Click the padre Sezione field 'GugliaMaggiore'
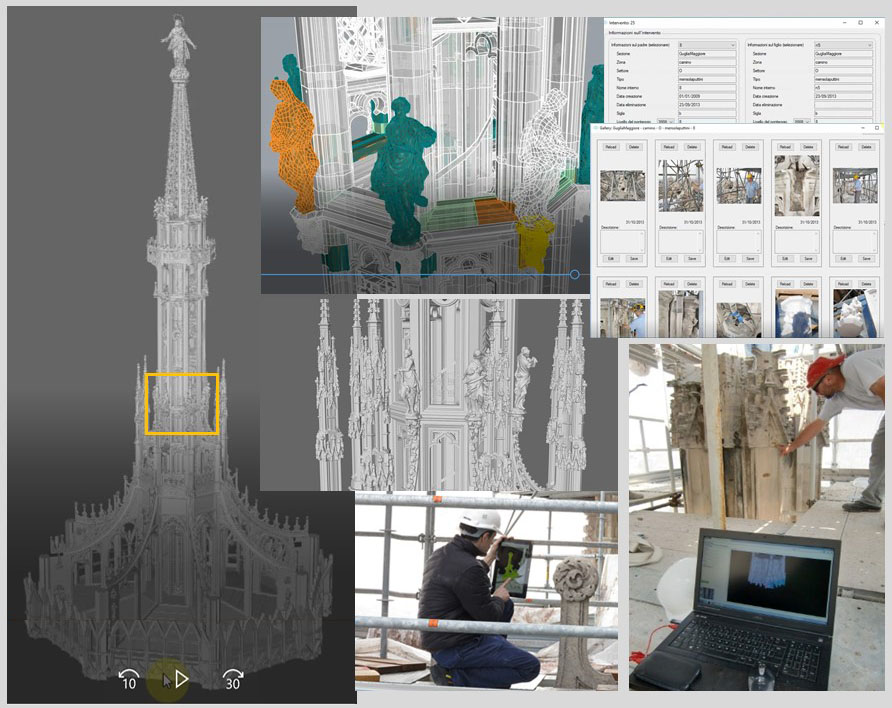The width and height of the screenshot is (892, 708). pos(707,53)
